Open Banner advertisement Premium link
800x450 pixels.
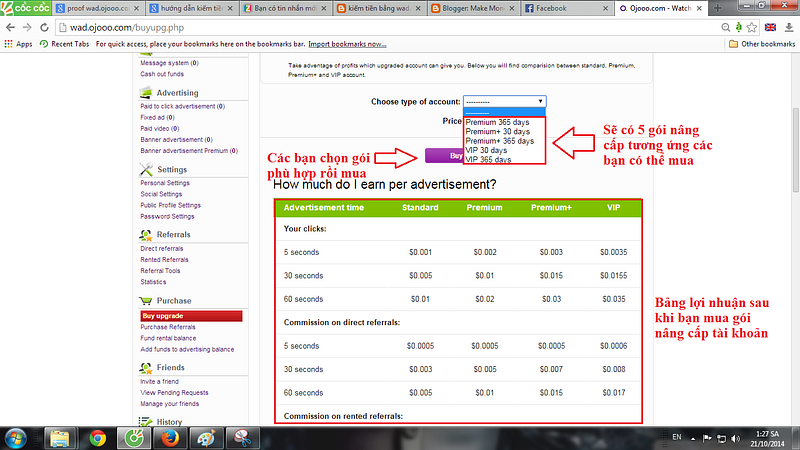point(189,151)
